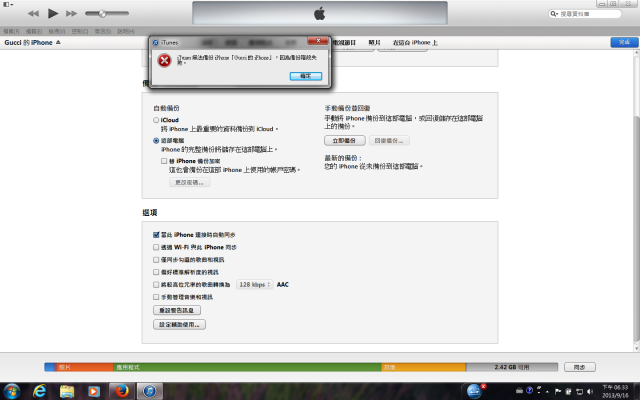This screenshot has height=400, width=640.
Task: Switch to the Photos tab
Action: coord(374,42)
